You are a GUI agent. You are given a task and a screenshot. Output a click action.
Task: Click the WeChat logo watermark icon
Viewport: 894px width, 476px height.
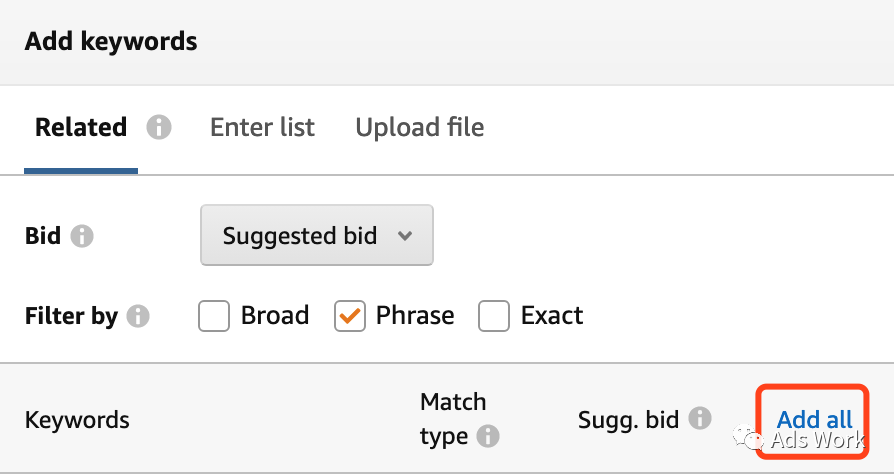point(748,438)
